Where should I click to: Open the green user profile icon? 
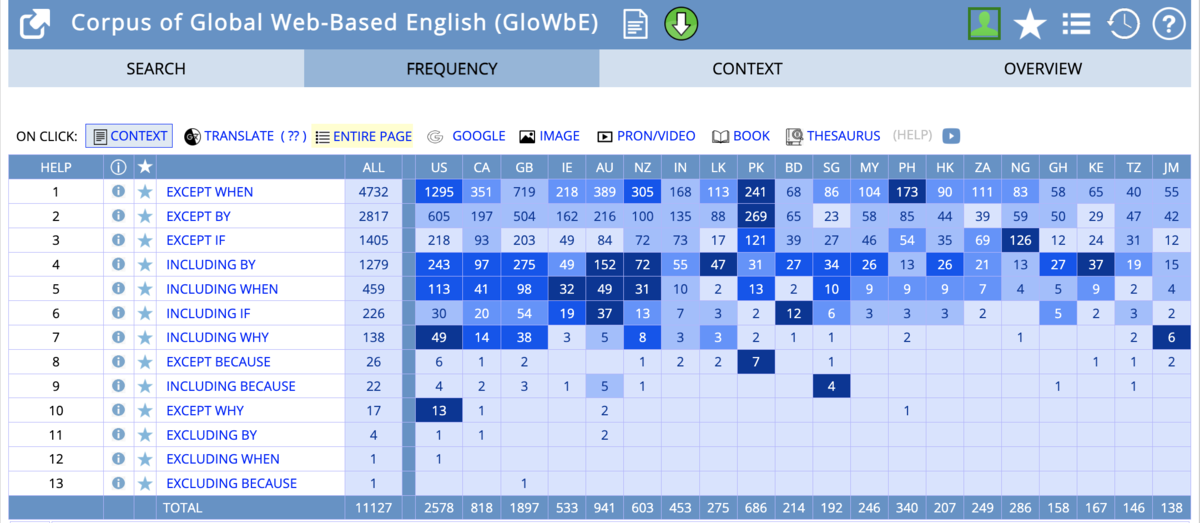[984, 23]
